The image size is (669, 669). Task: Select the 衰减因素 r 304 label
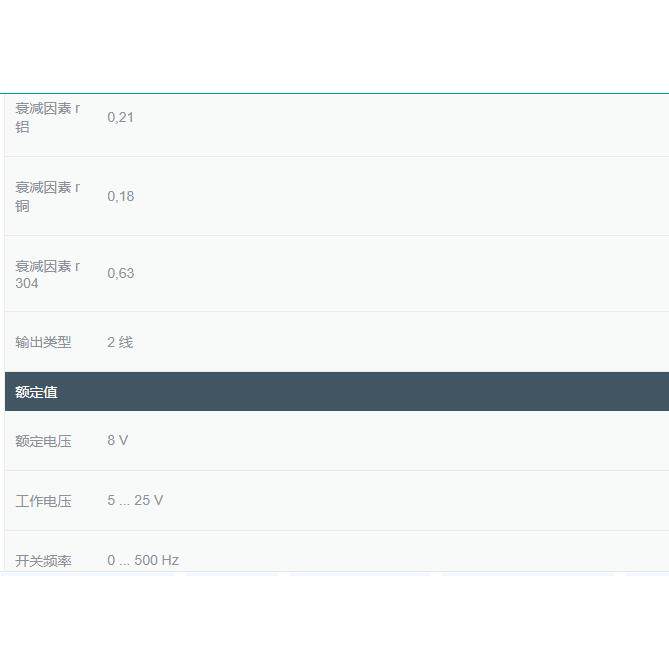47,274
